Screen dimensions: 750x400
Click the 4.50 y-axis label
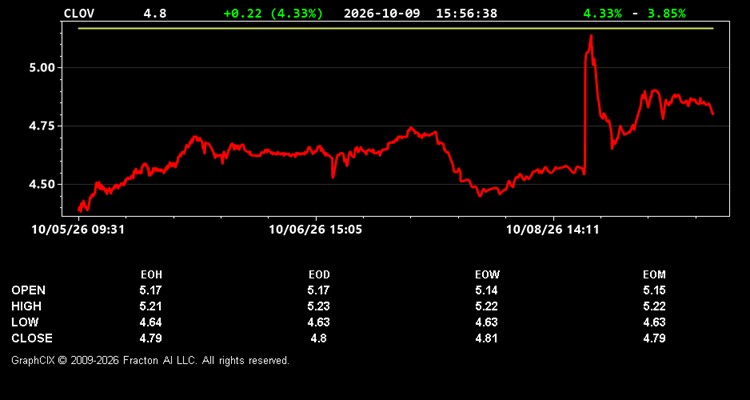click(x=43, y=184)
